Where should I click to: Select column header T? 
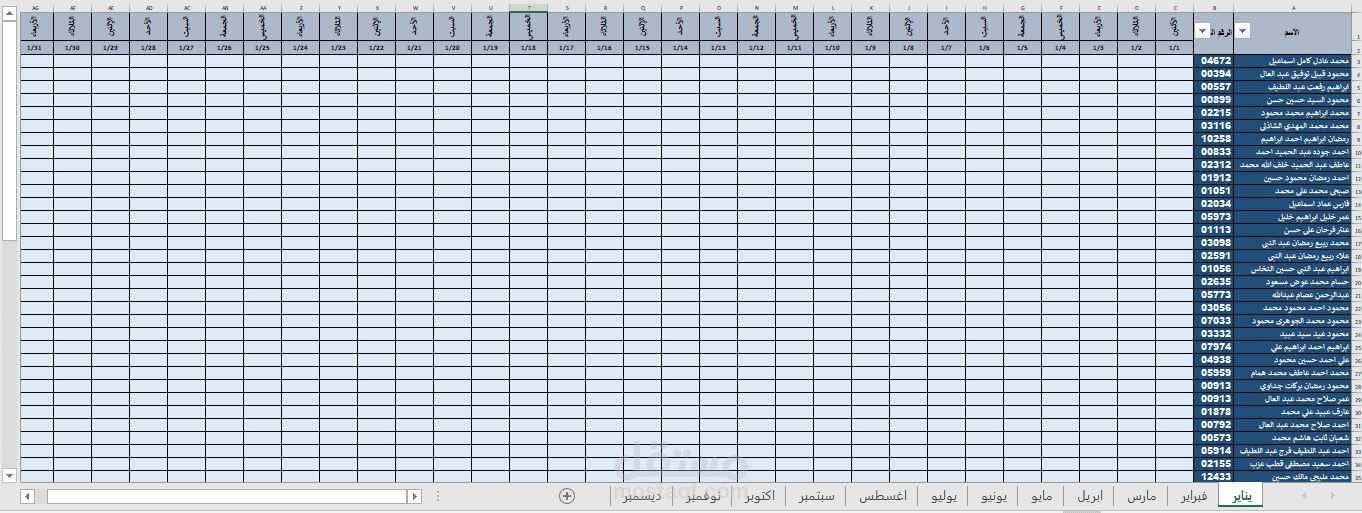point(528,7)
